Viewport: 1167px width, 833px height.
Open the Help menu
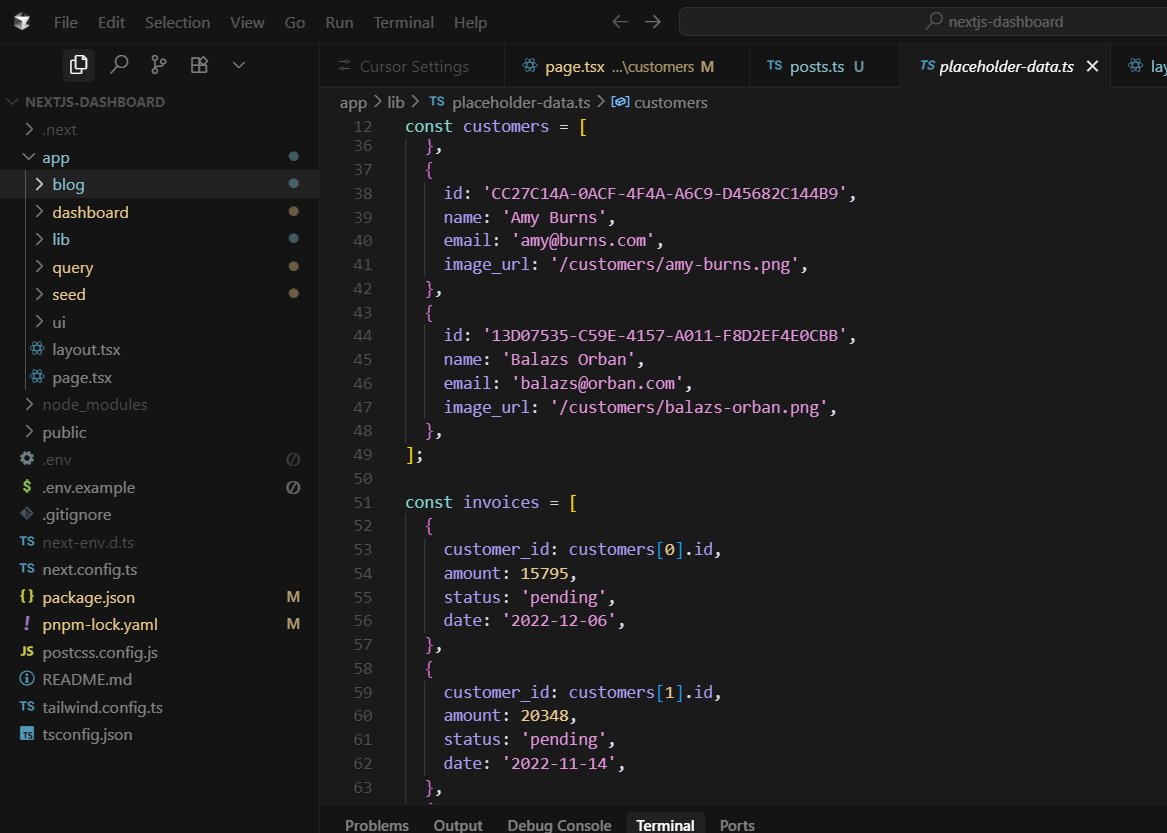tap(470, 22)
